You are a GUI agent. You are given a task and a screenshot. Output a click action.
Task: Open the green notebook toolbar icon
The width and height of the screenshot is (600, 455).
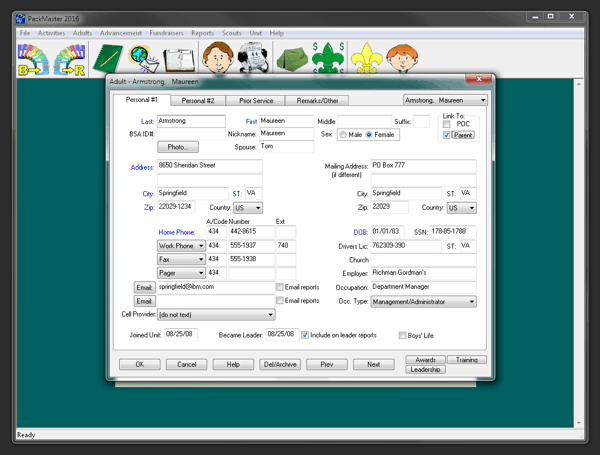pos(108,58)
